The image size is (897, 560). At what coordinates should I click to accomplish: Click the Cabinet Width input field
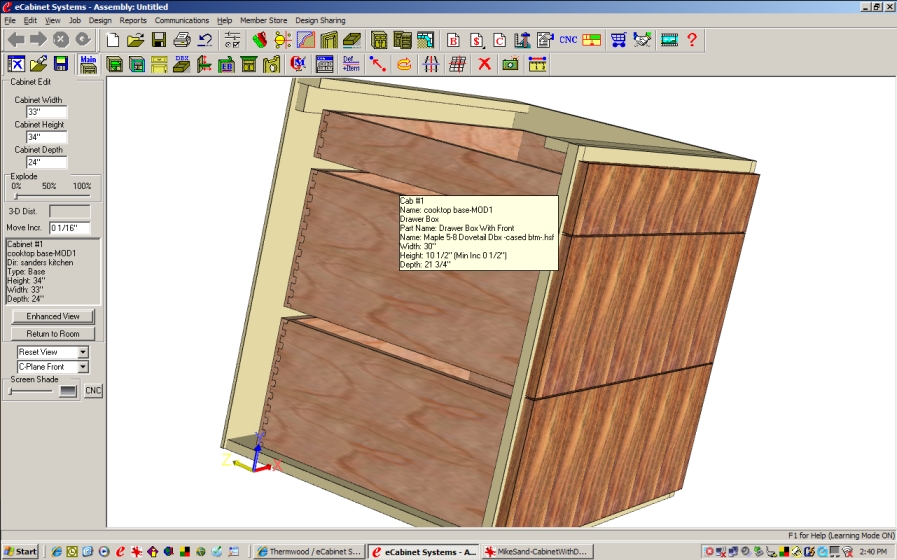[46, 112]
